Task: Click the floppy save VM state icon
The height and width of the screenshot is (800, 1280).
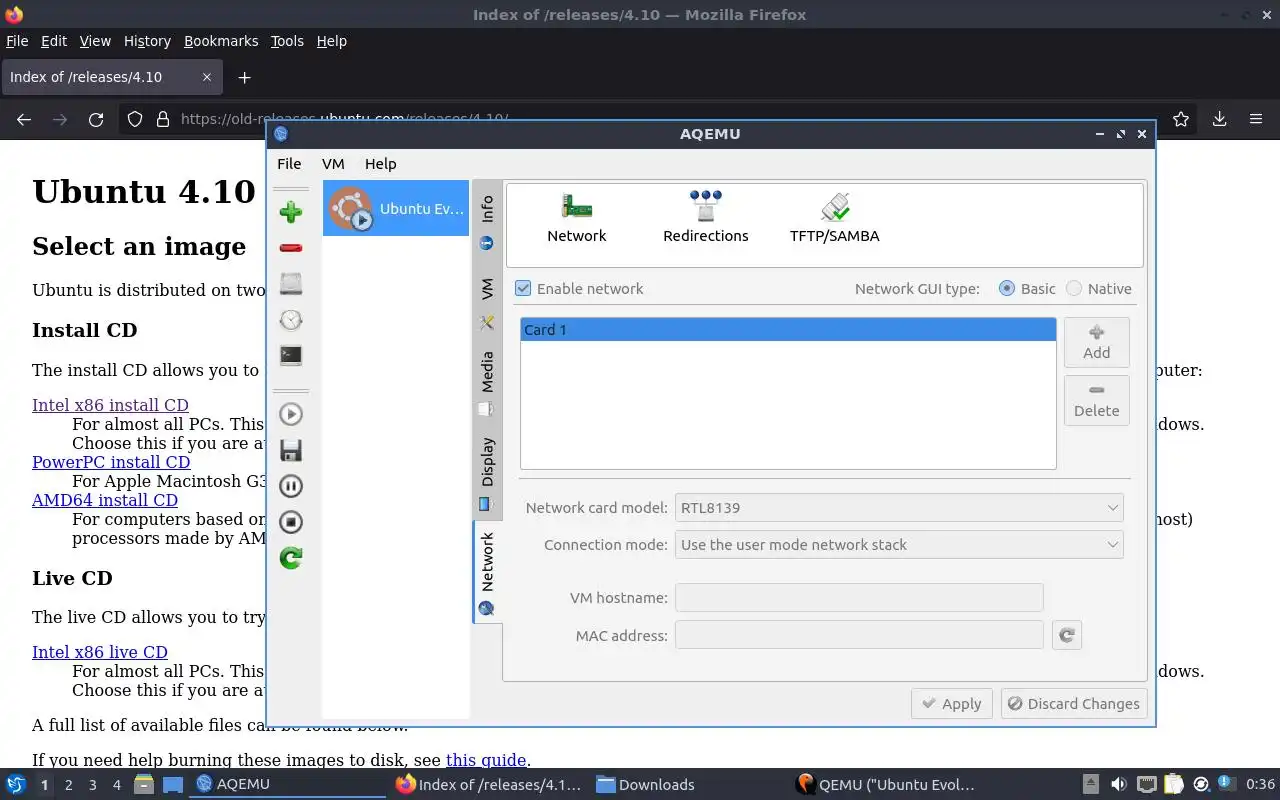Action: (x=291, y=450)
